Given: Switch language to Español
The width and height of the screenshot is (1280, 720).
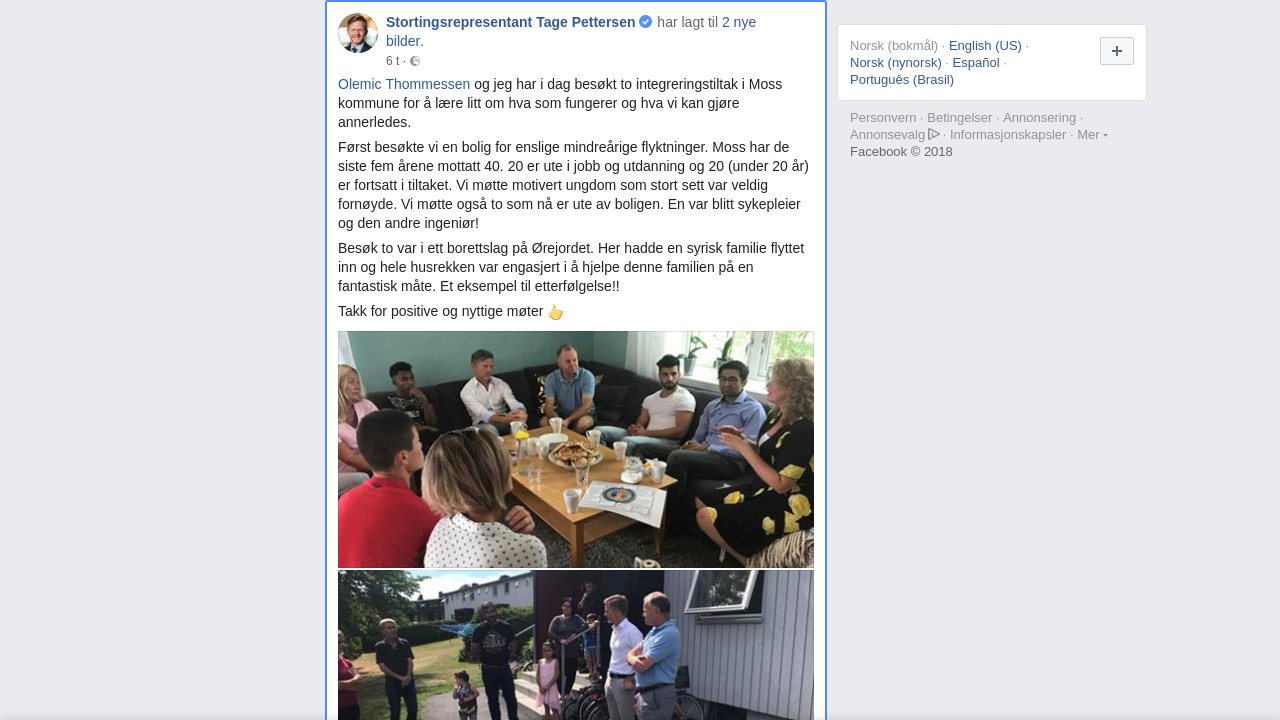Looking at the screenshot, I should [x=976, y=63].
